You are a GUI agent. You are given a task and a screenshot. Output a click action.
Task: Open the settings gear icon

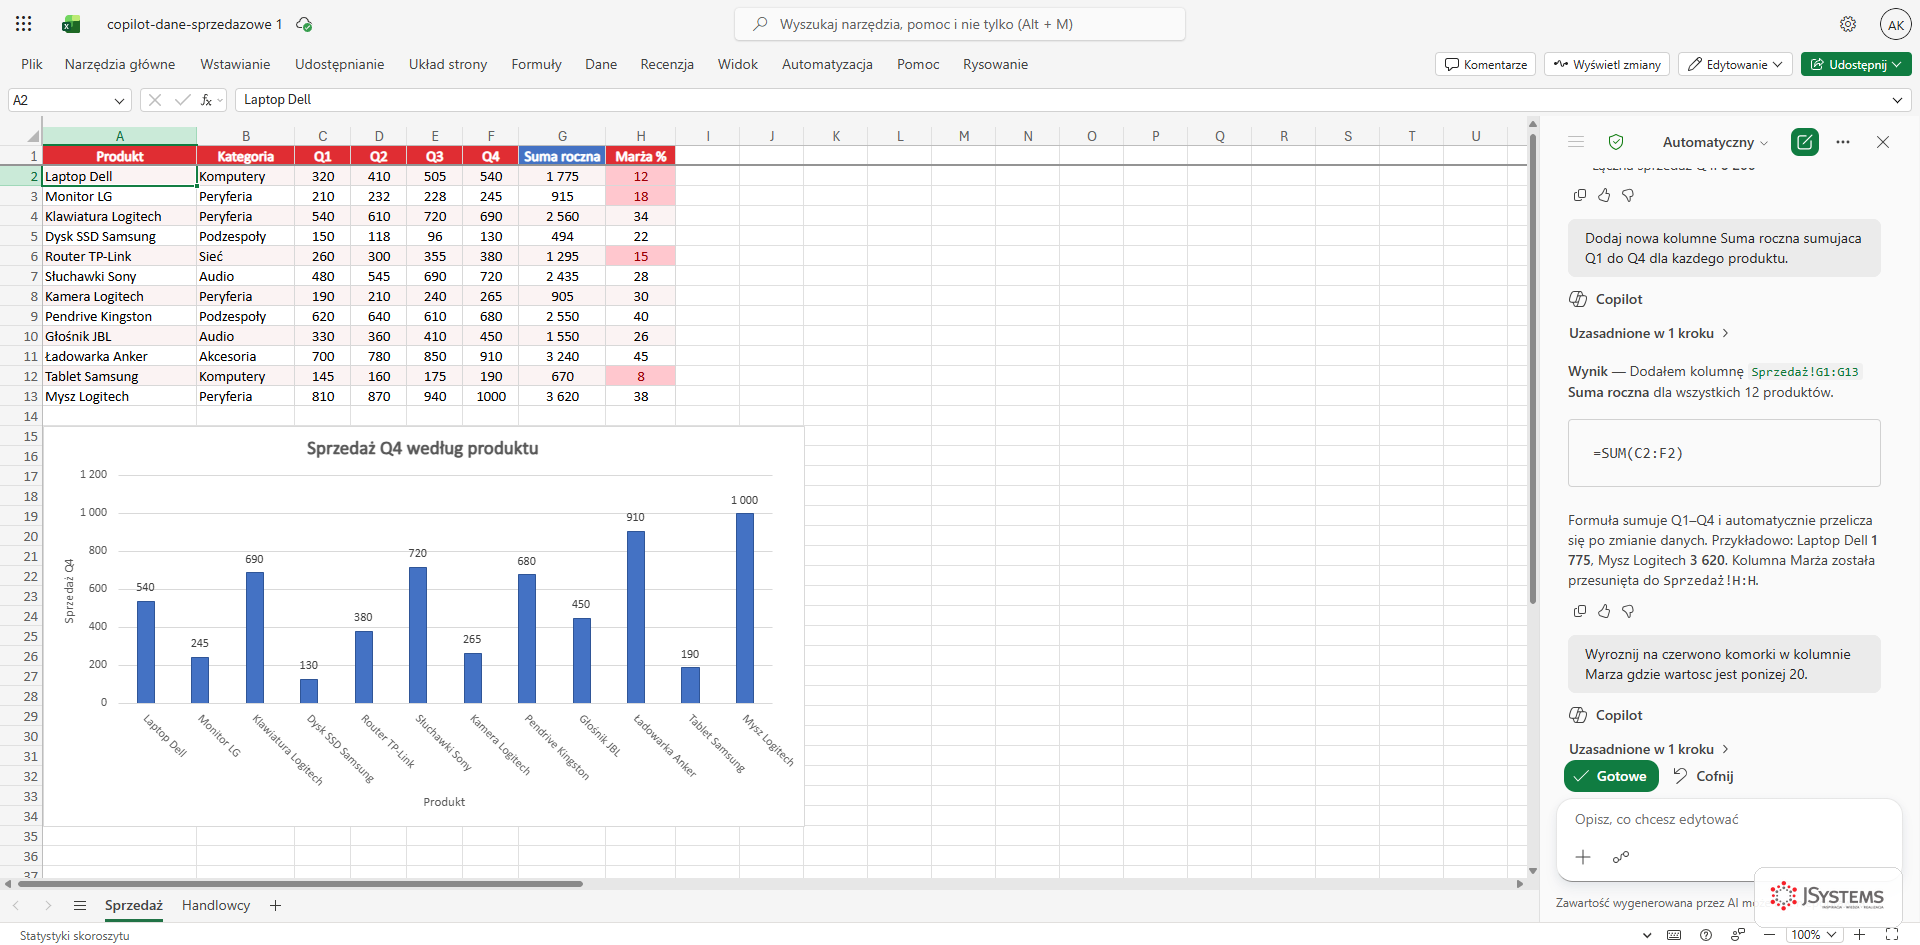(1848, 24)
